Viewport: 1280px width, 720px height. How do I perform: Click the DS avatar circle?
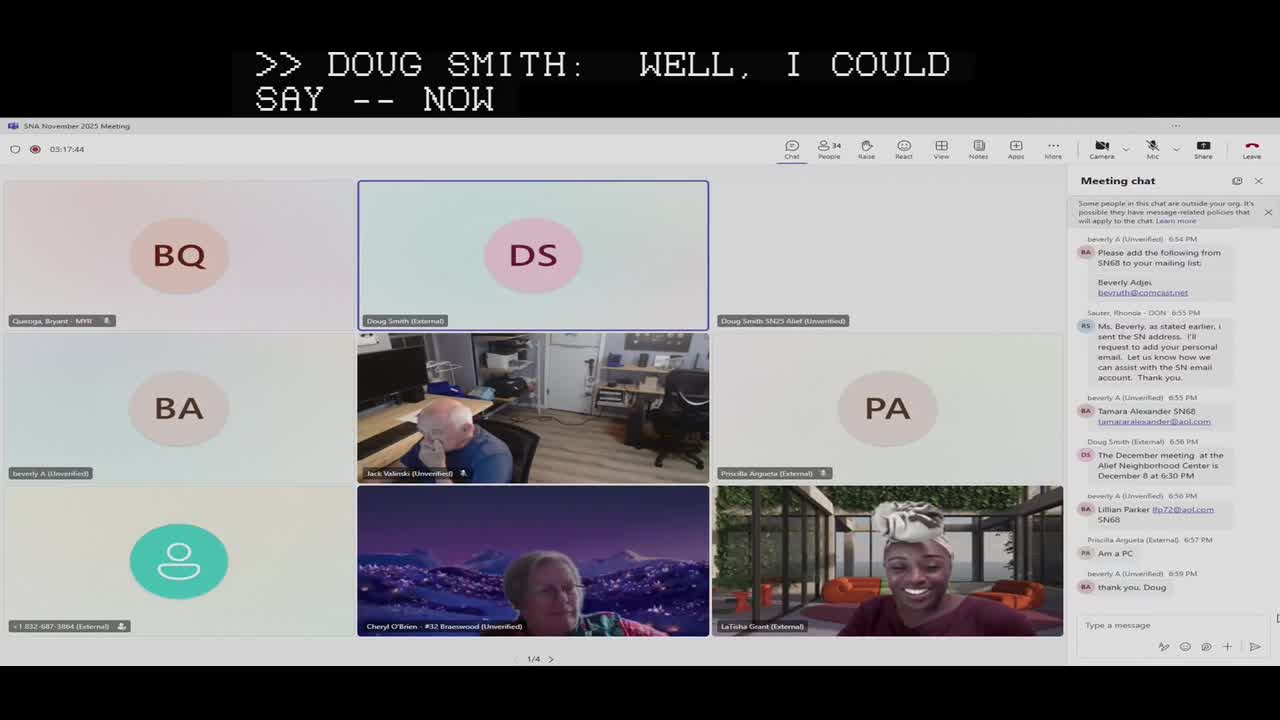533,255
